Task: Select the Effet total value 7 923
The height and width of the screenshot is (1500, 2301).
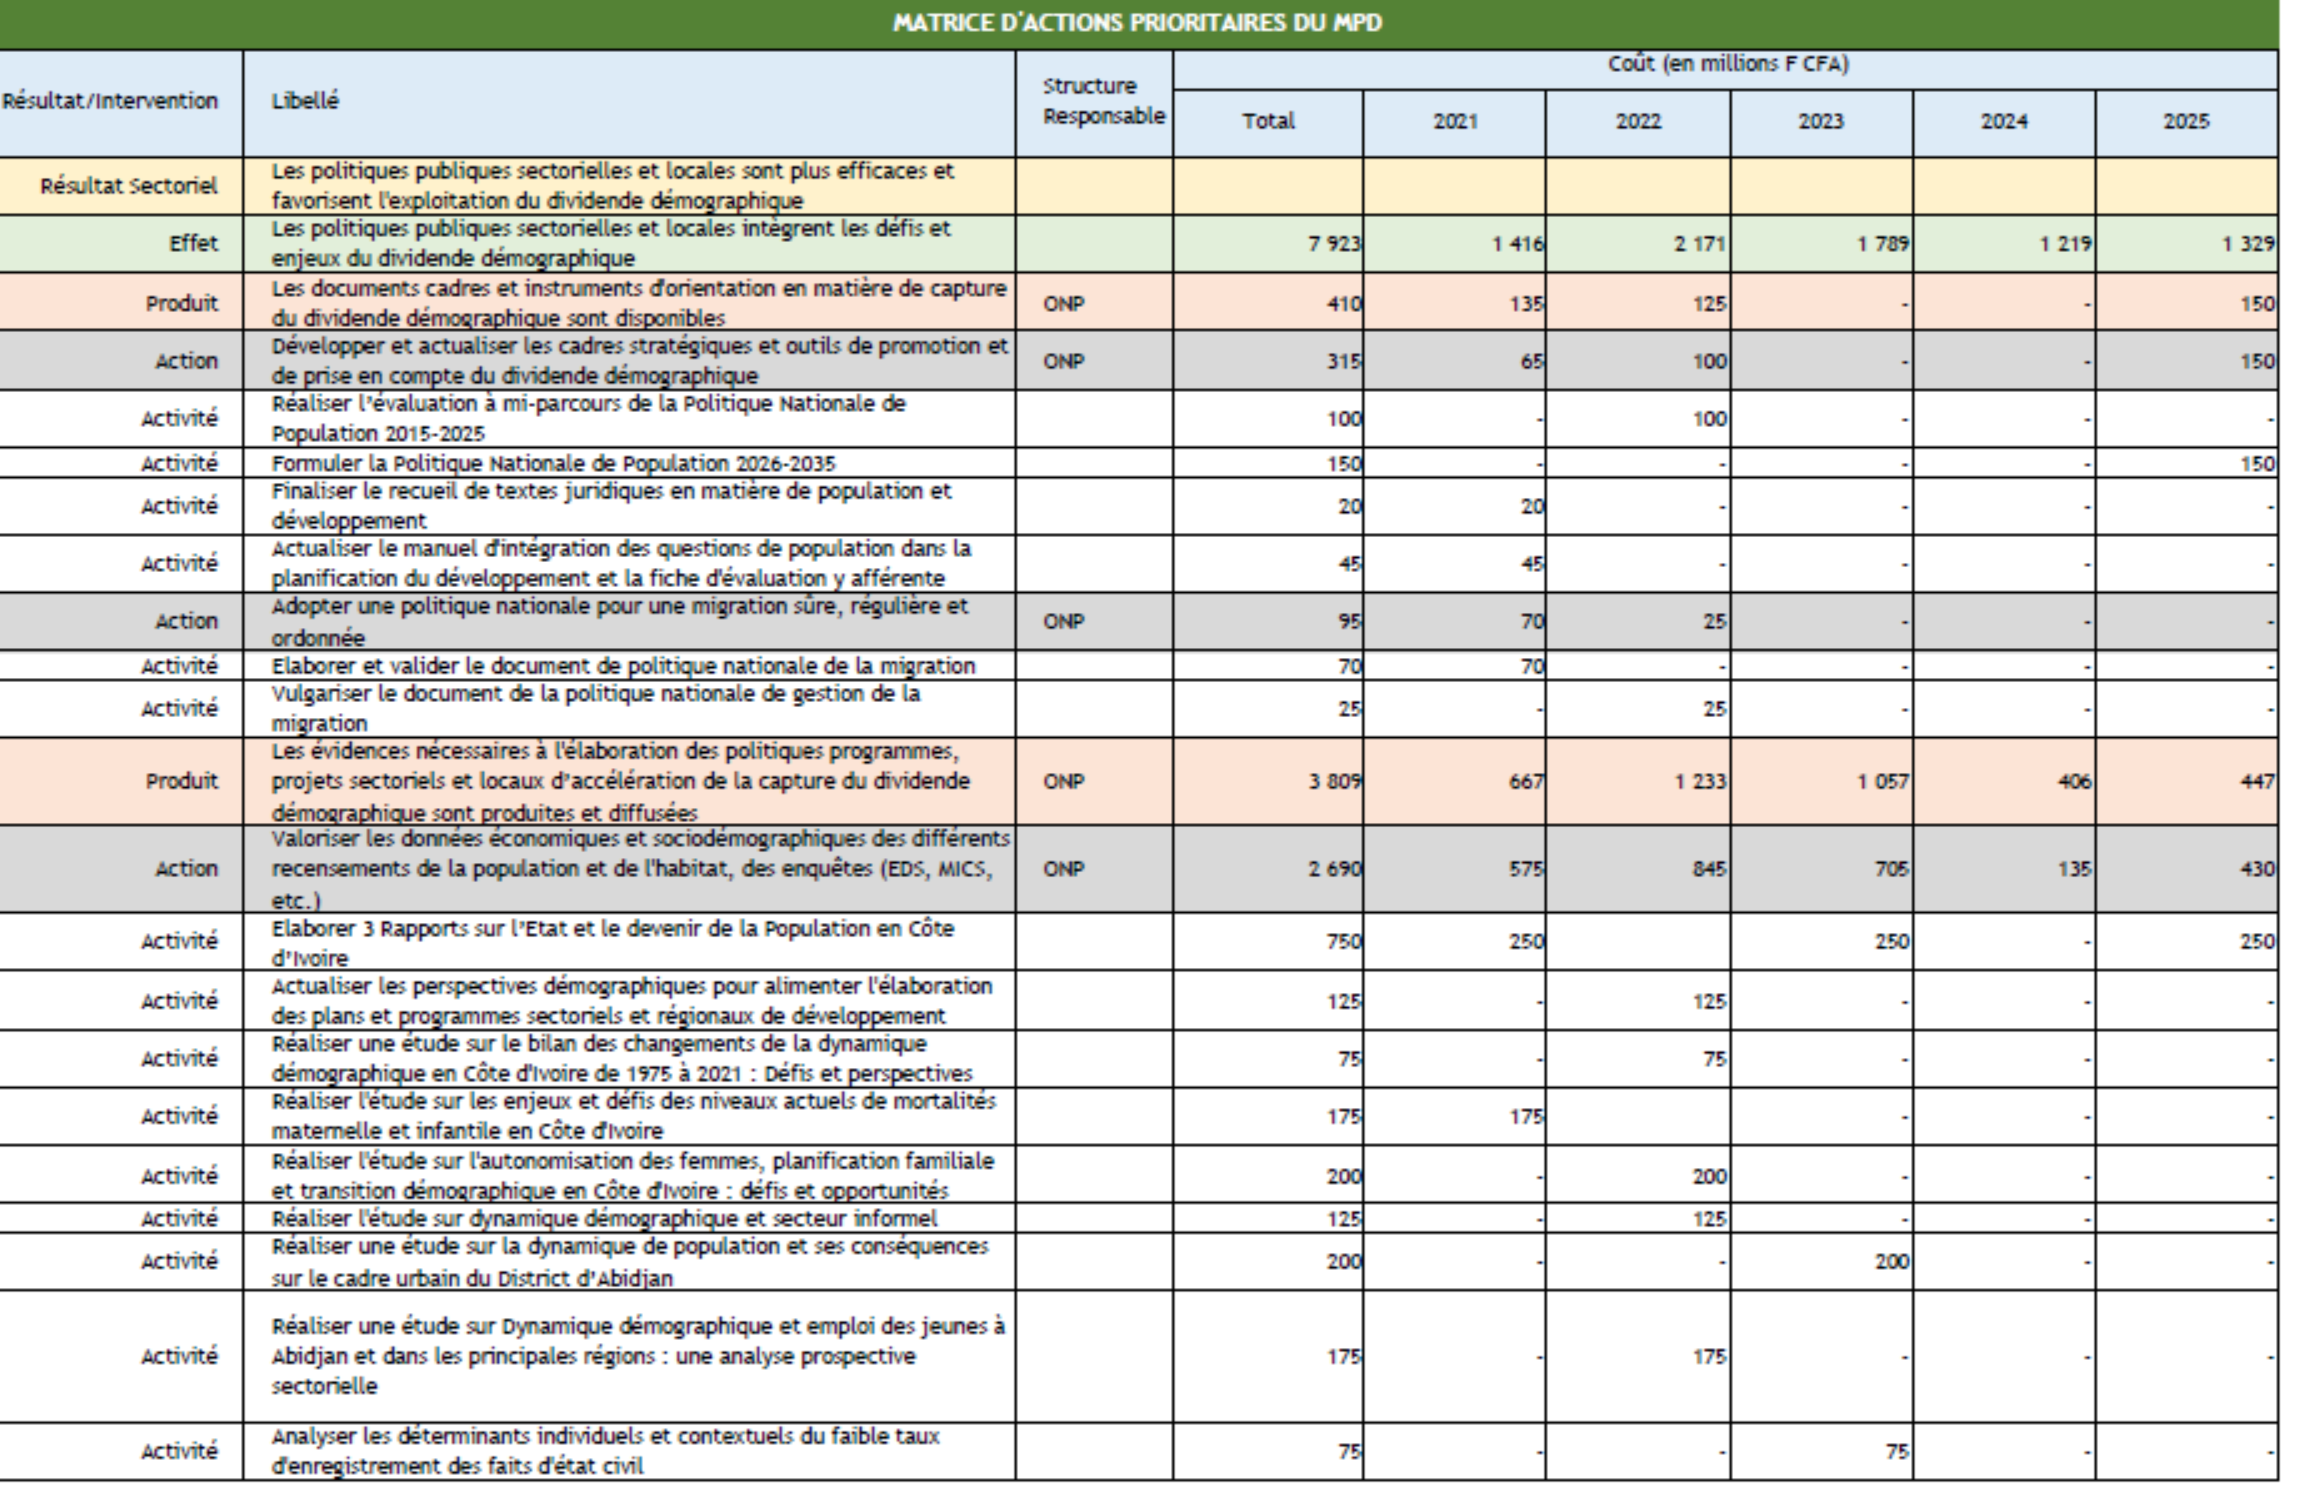Action: [1334, 244]
